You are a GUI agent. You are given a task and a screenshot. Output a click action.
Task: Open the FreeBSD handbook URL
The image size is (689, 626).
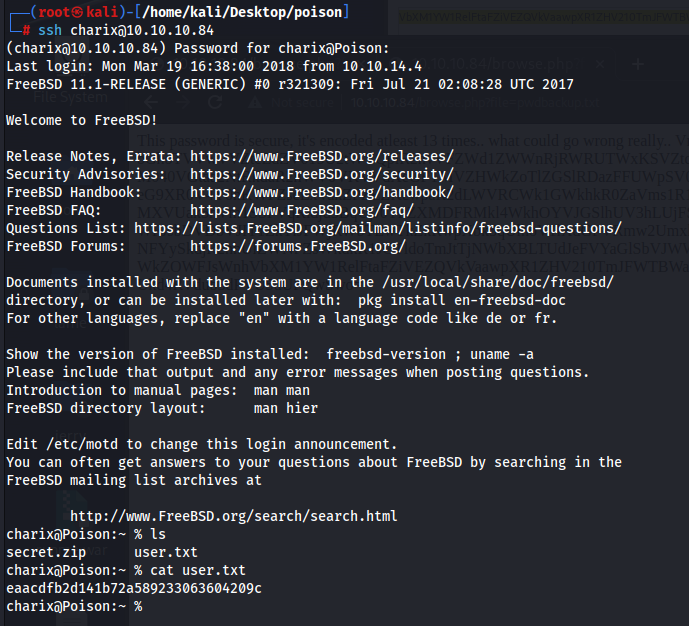[x=322, y=192]
